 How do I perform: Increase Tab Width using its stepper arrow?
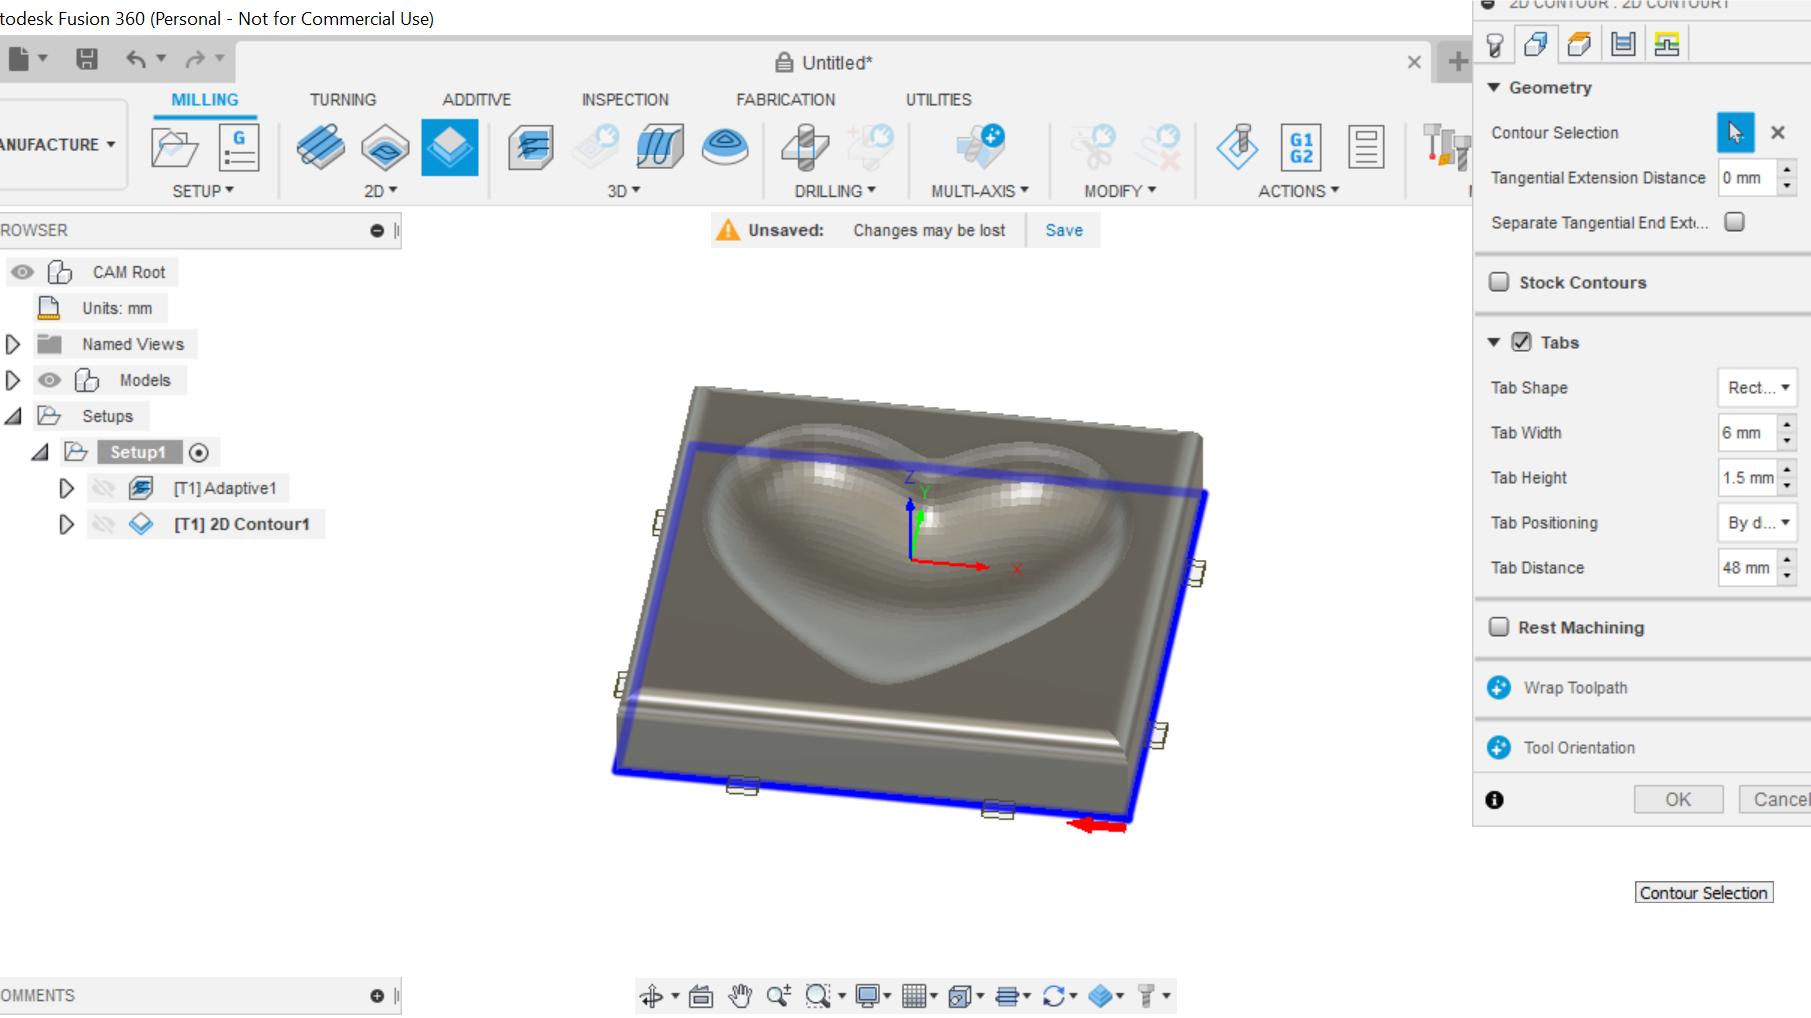[x=1789, y=426]
